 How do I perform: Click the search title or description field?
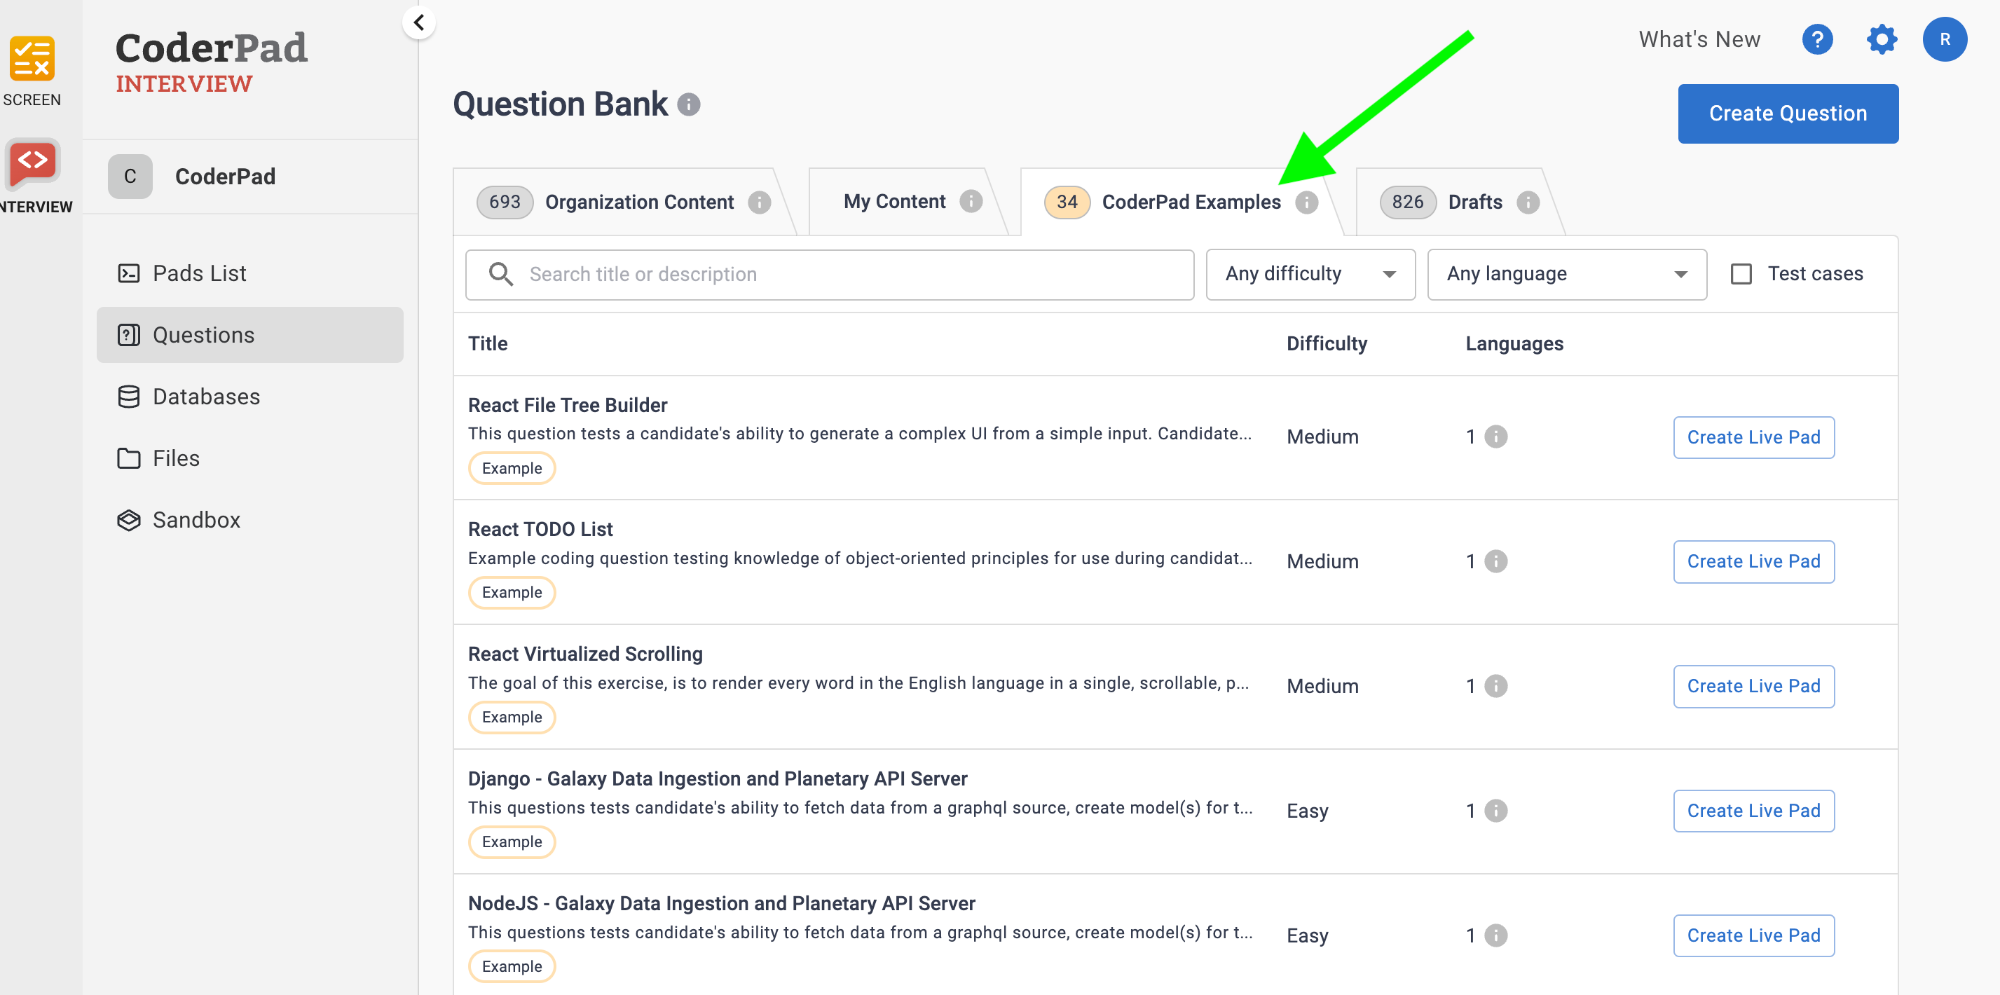tap(830, 274)
